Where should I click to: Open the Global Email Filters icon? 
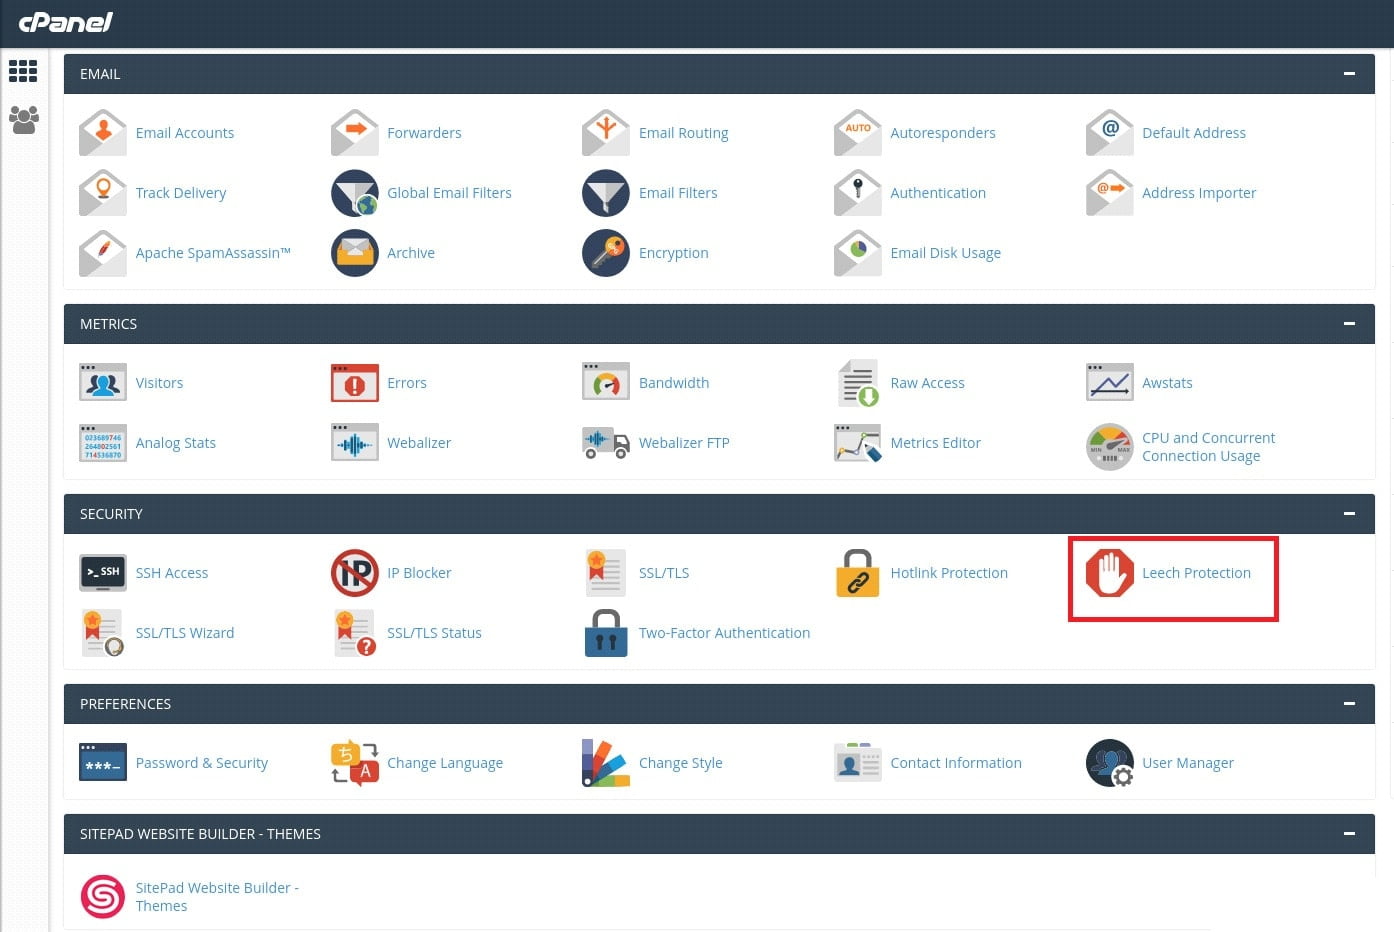point(354,193)
